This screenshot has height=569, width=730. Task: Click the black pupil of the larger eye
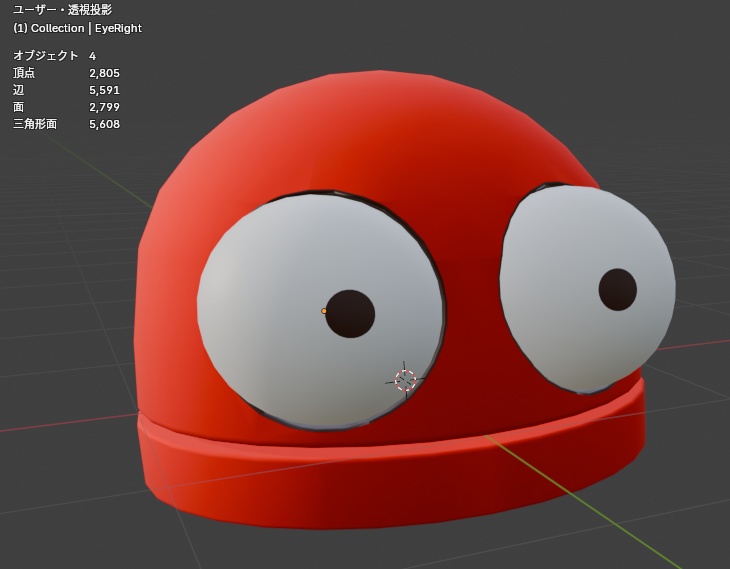(350, 314)
